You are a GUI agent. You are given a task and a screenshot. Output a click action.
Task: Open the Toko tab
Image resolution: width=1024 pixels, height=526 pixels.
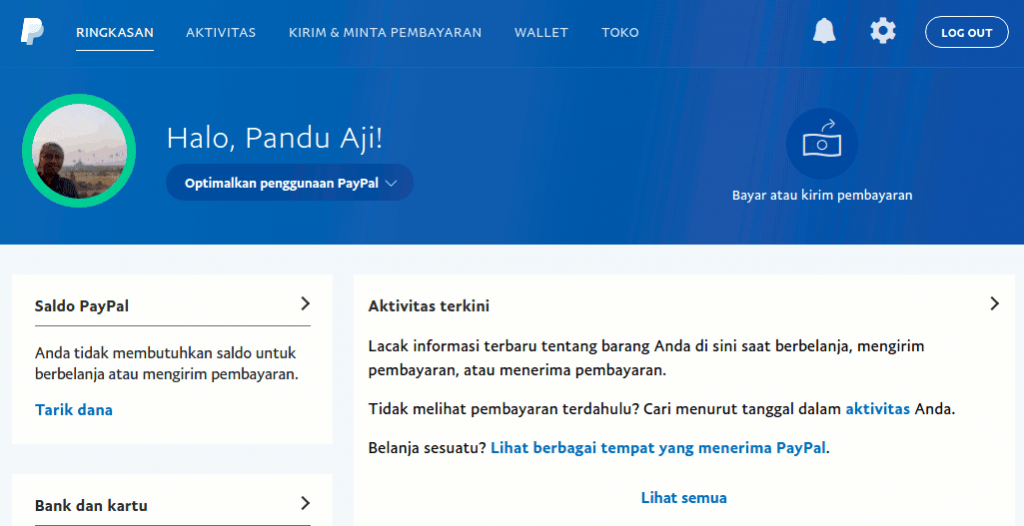pos(620,33)
